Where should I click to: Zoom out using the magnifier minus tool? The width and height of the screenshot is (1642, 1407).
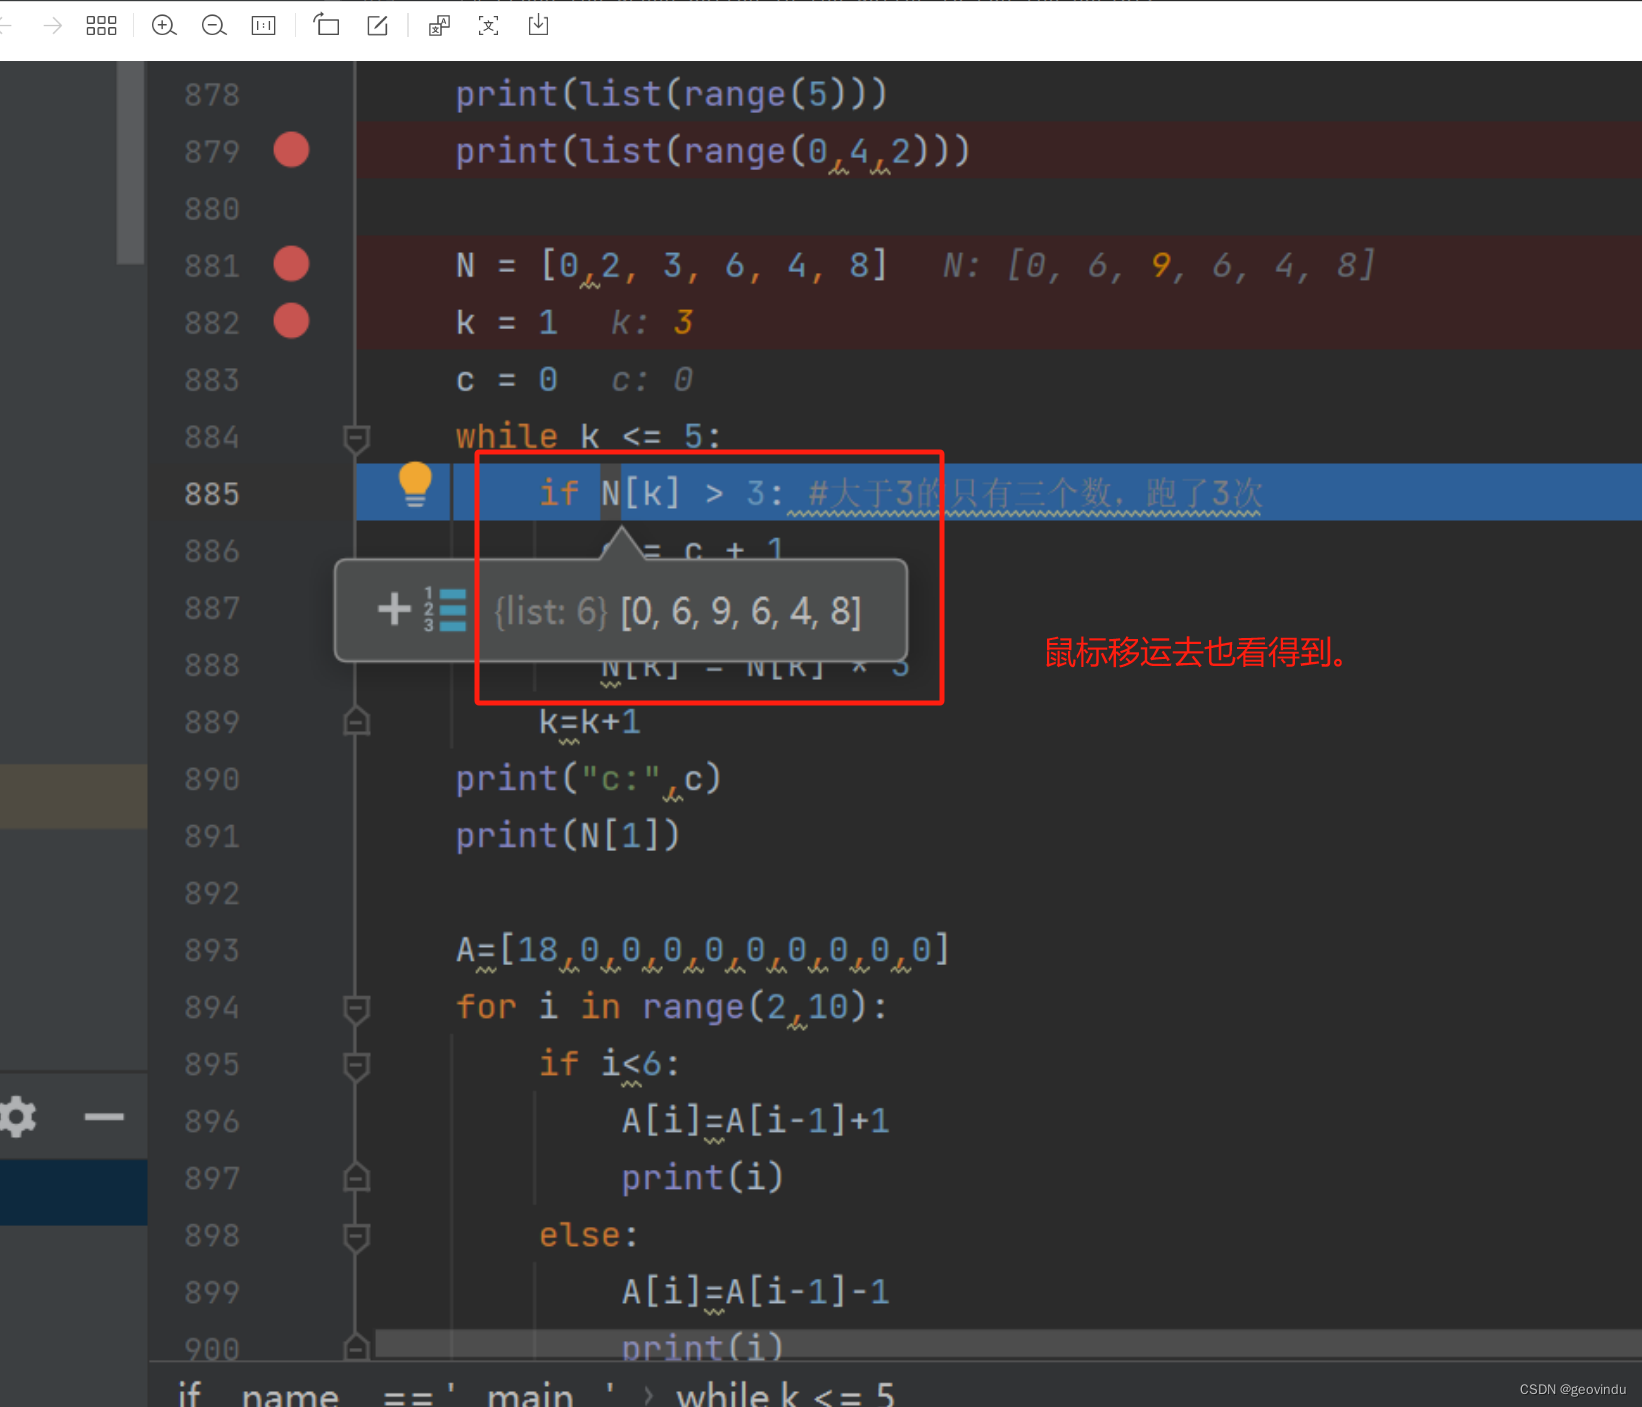pos(213,25)
